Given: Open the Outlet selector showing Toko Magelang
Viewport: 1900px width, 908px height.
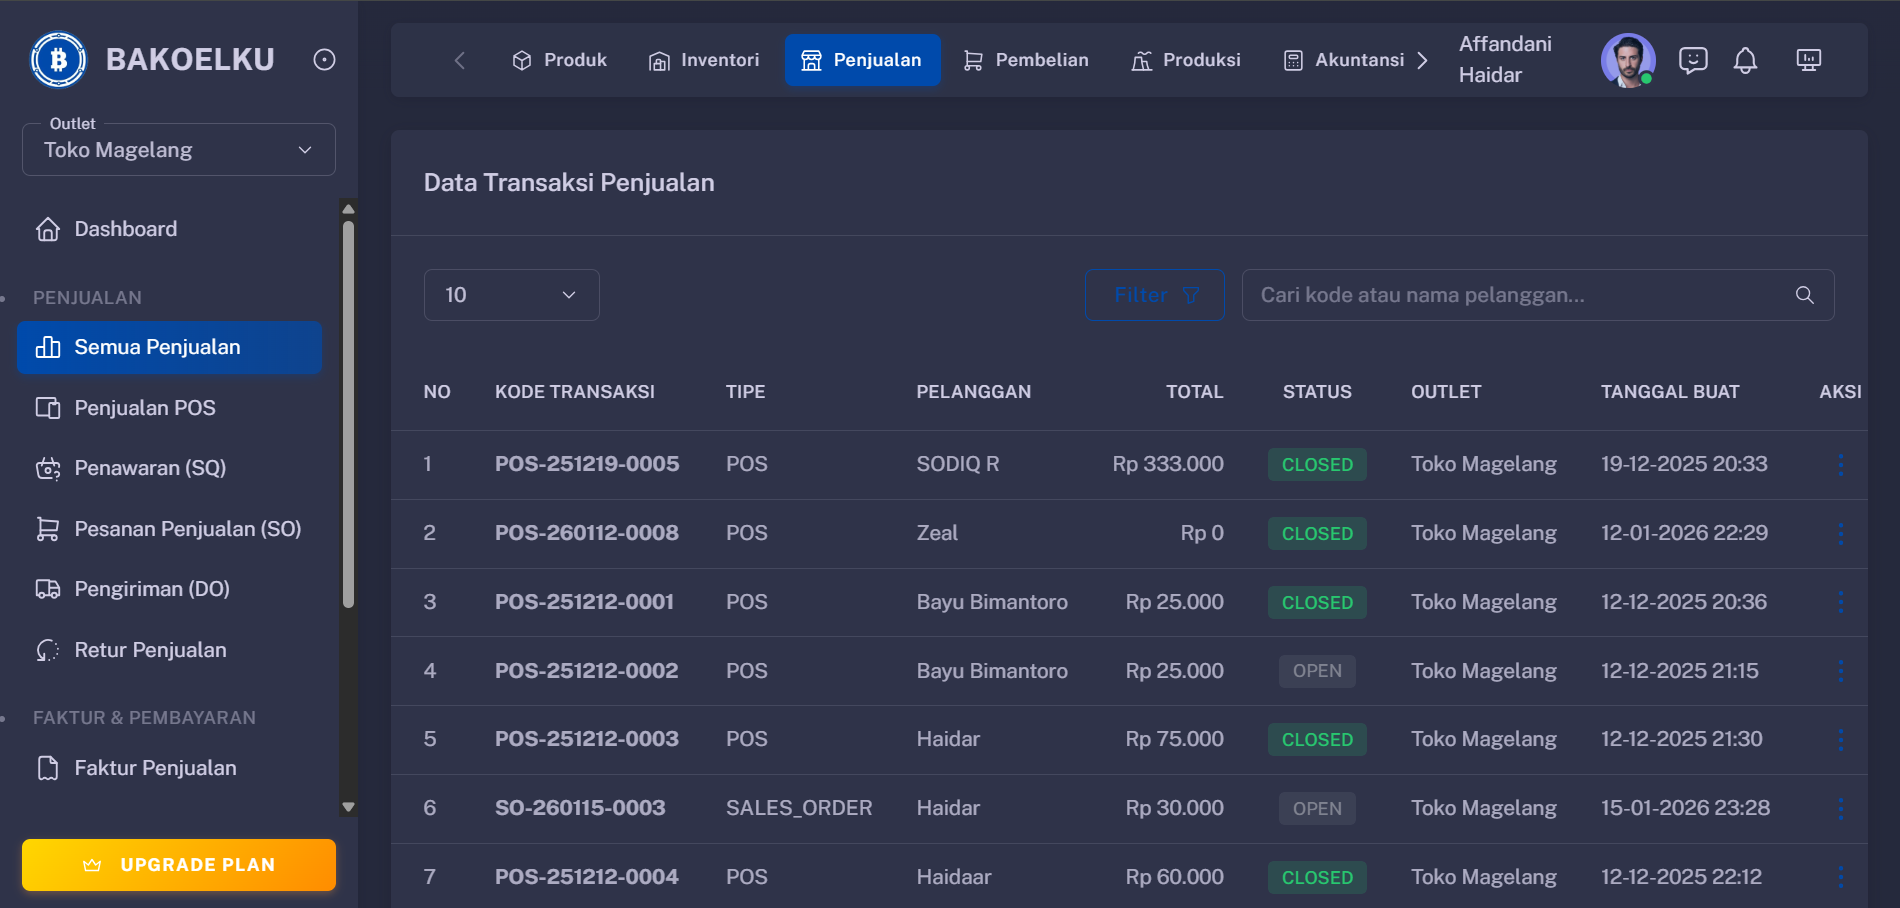Looking at the screenshot, I should [x=178, y=149].
